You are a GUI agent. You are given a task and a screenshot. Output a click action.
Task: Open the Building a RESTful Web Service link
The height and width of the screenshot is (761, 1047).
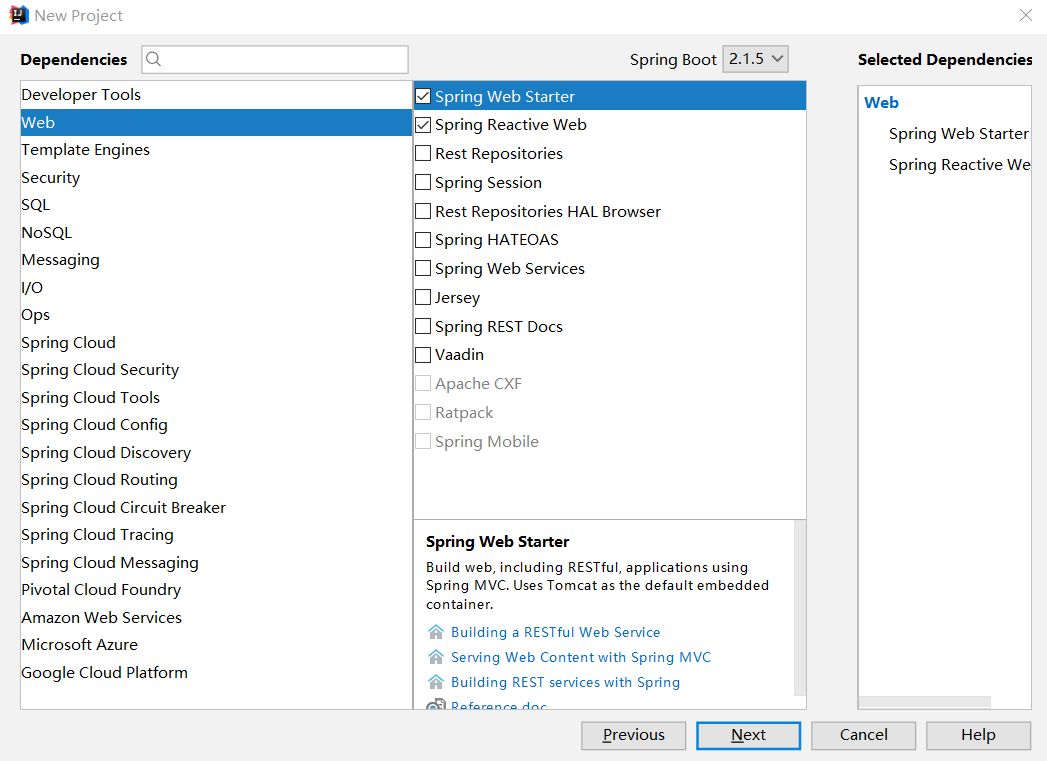click(x=556, y=632)
